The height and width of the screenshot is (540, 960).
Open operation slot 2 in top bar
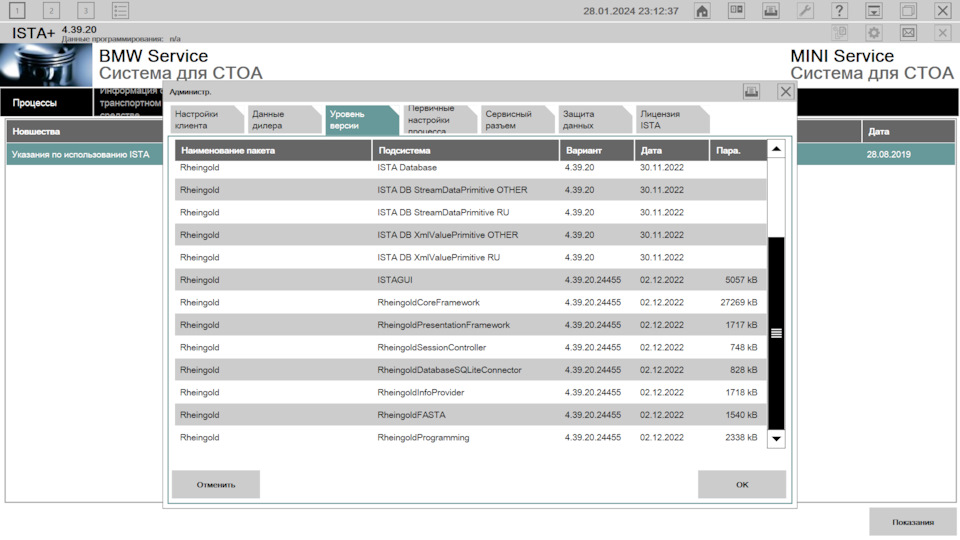pyautogui.click(x=51, y=10)
